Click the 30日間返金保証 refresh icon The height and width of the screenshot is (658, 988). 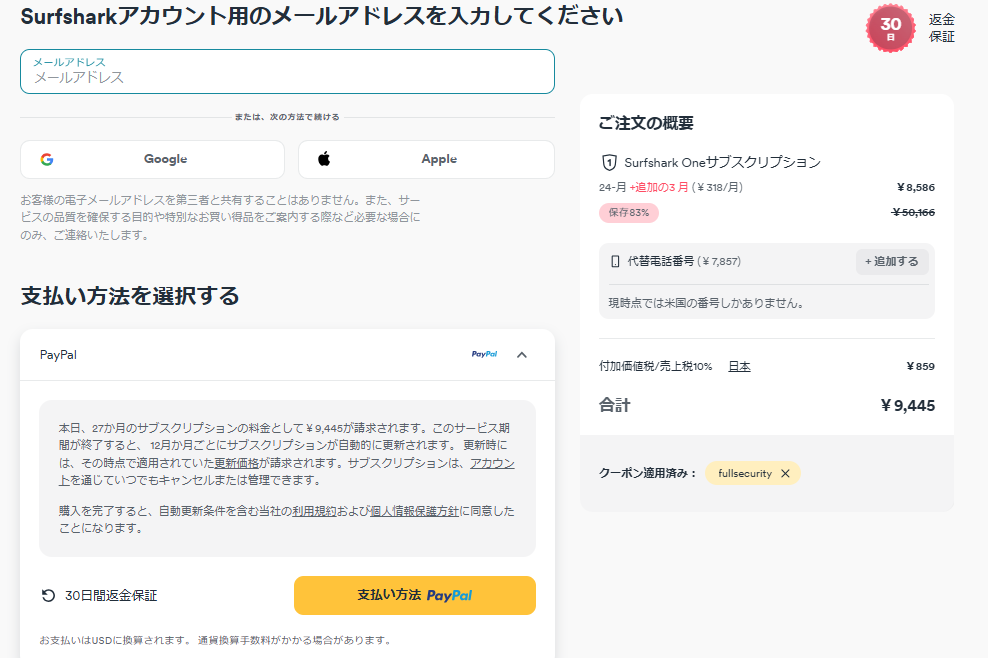point(48,596)
